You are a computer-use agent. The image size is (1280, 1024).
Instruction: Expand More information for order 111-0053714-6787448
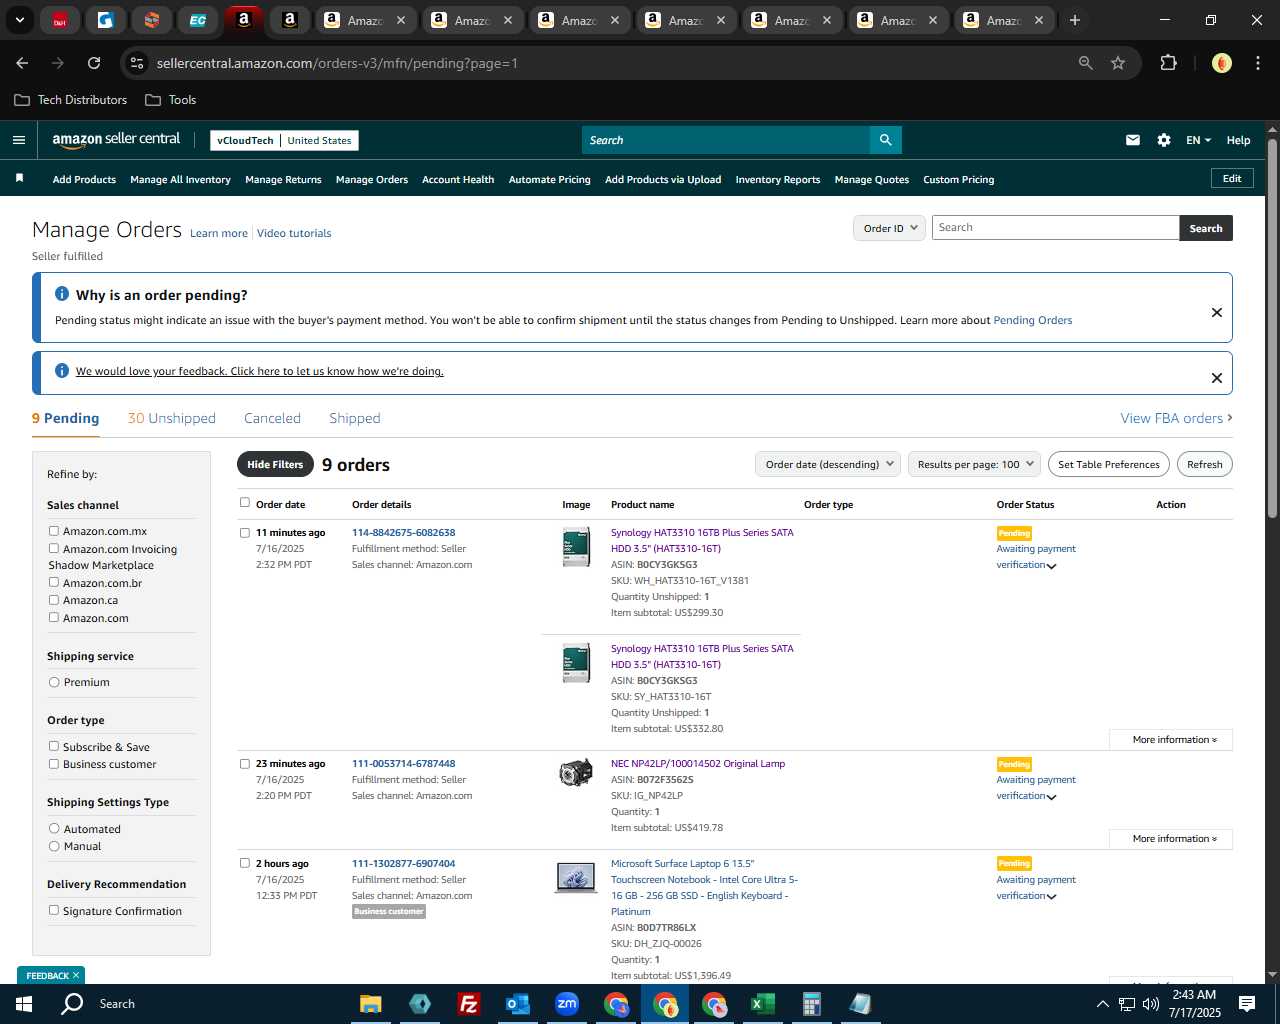[1171, 839]
